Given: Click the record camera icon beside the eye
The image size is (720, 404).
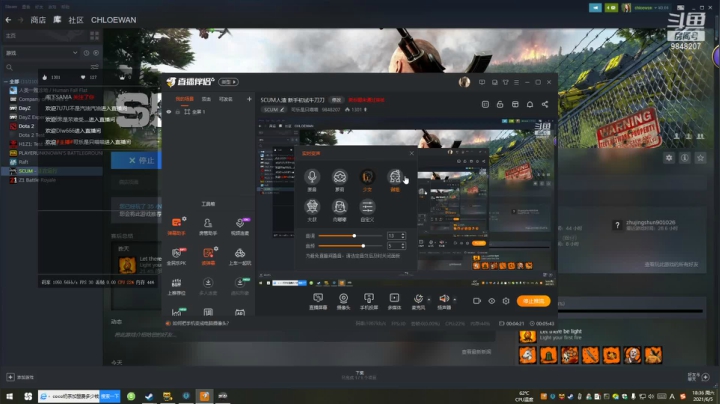Looking at the screenshot, I should coord(477,301).
